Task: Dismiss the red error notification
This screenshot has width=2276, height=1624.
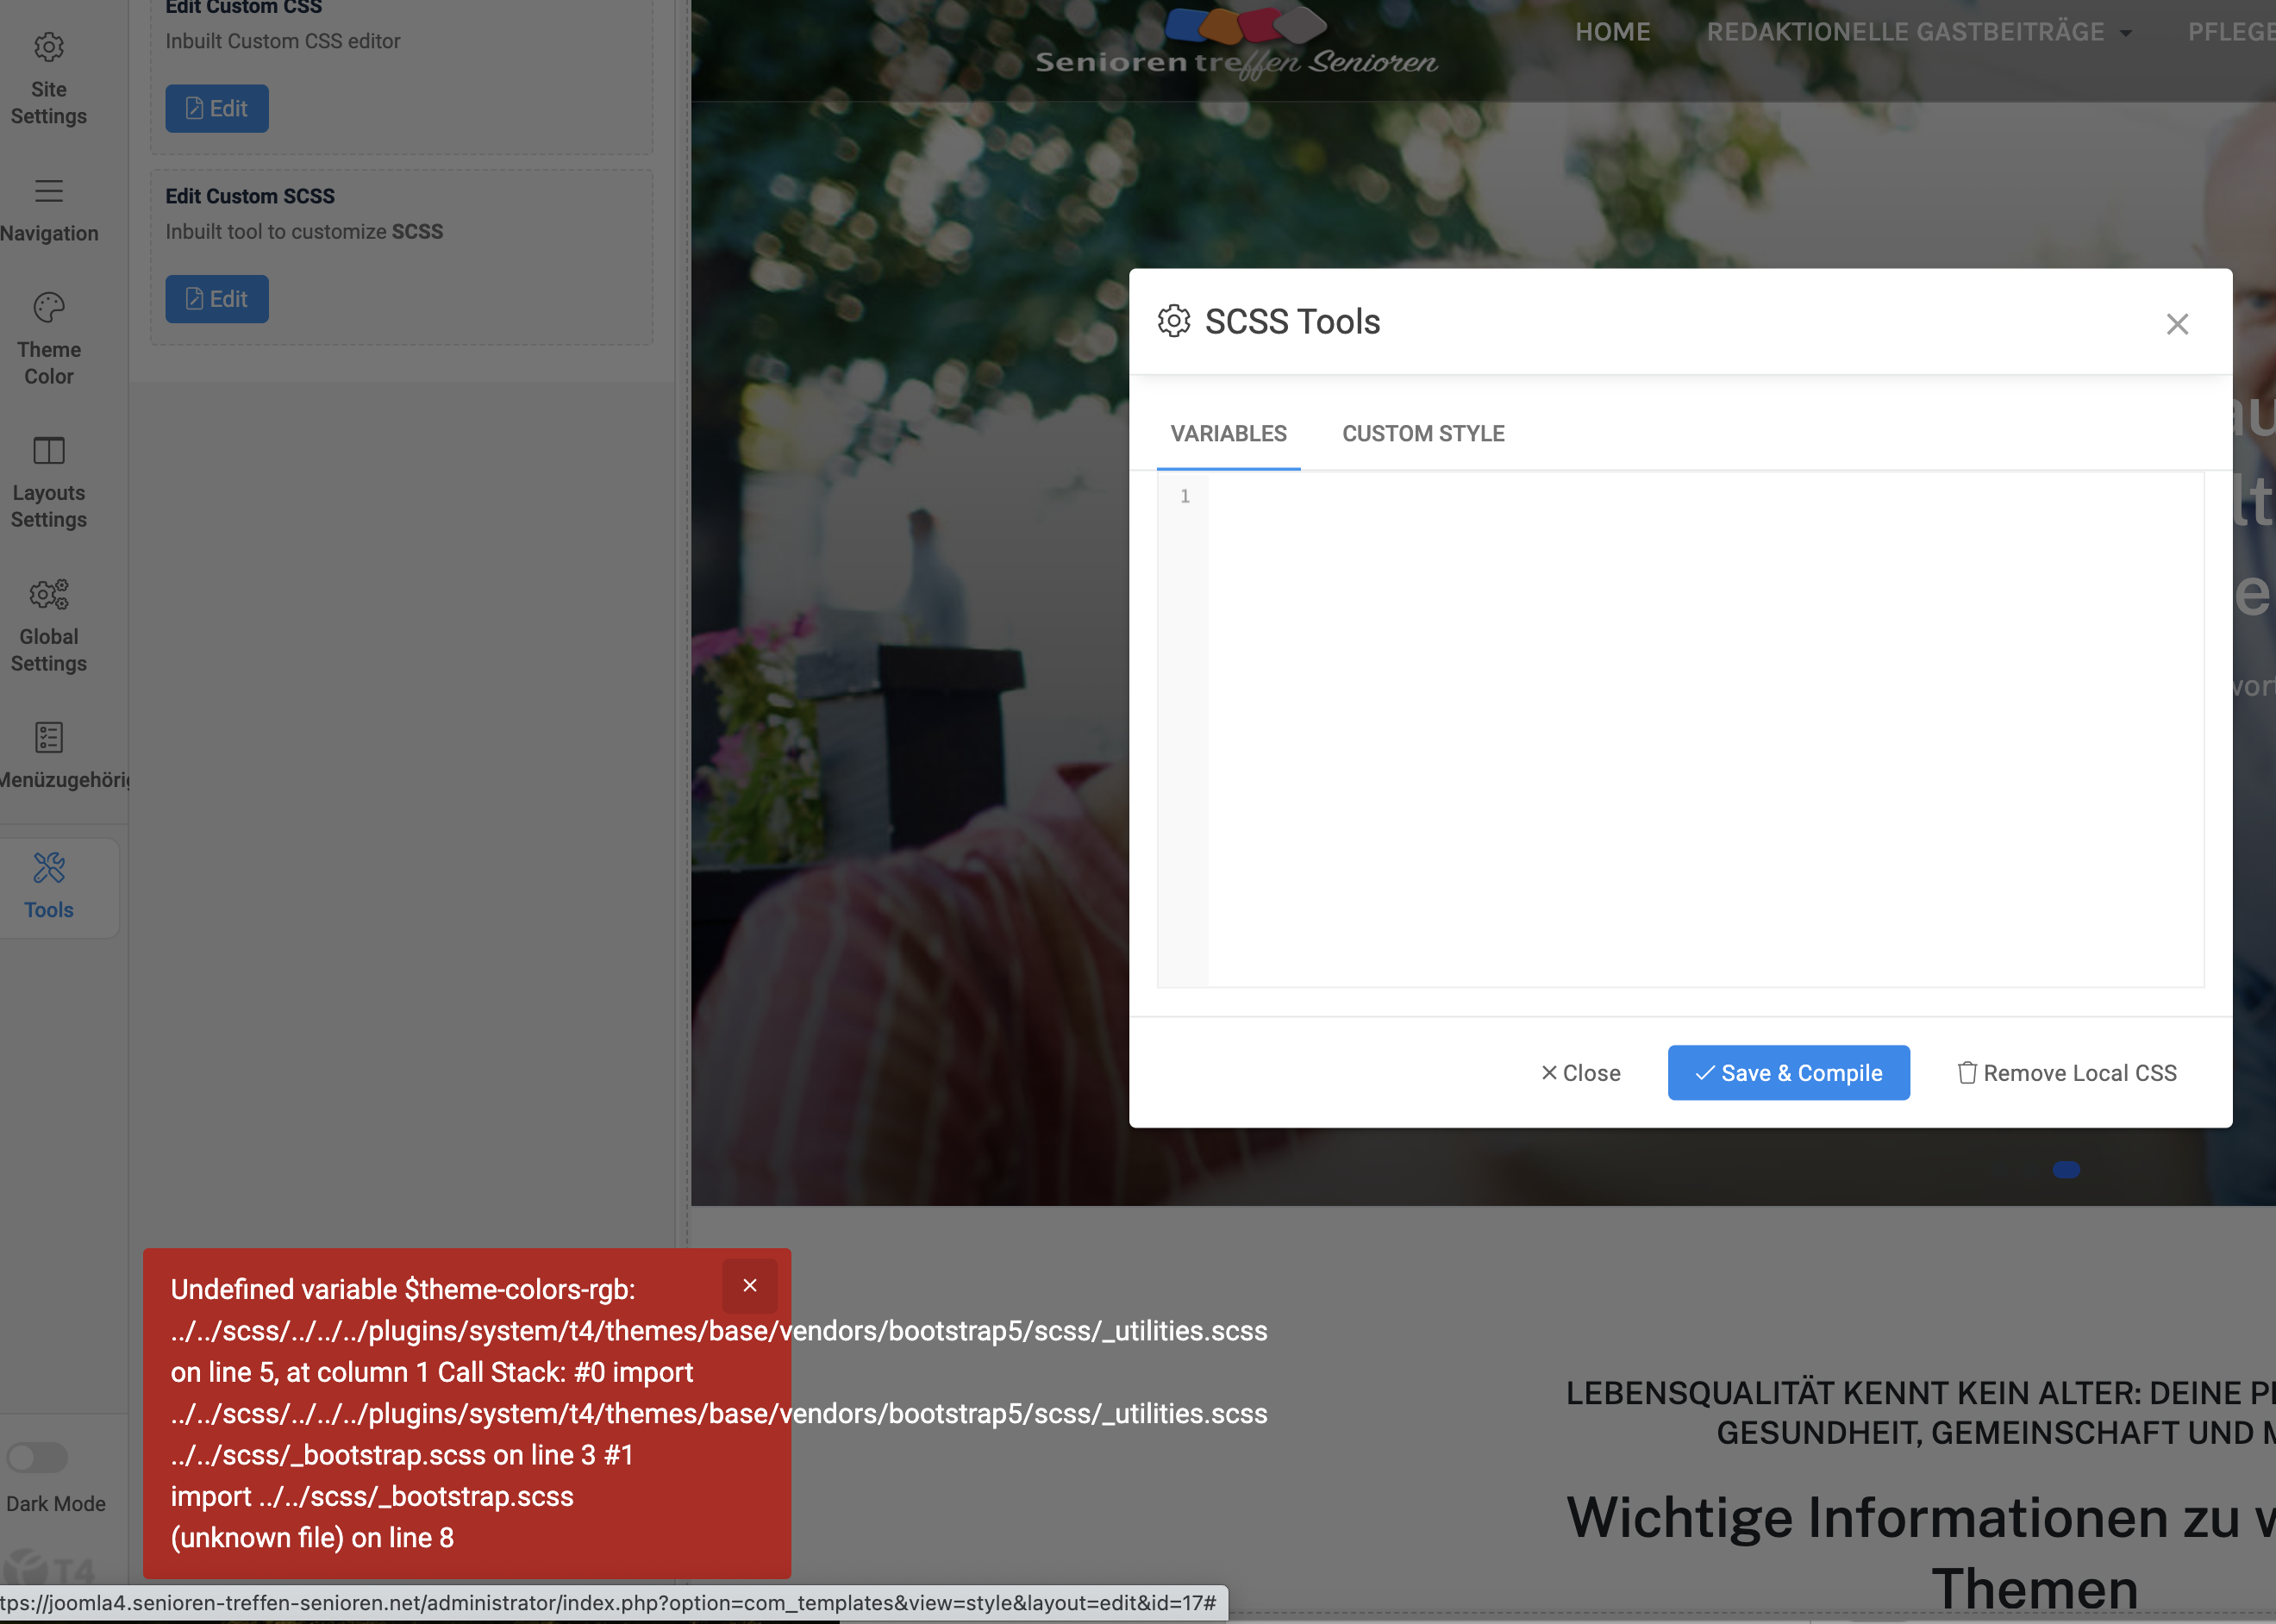Action: pos(749,1286)
